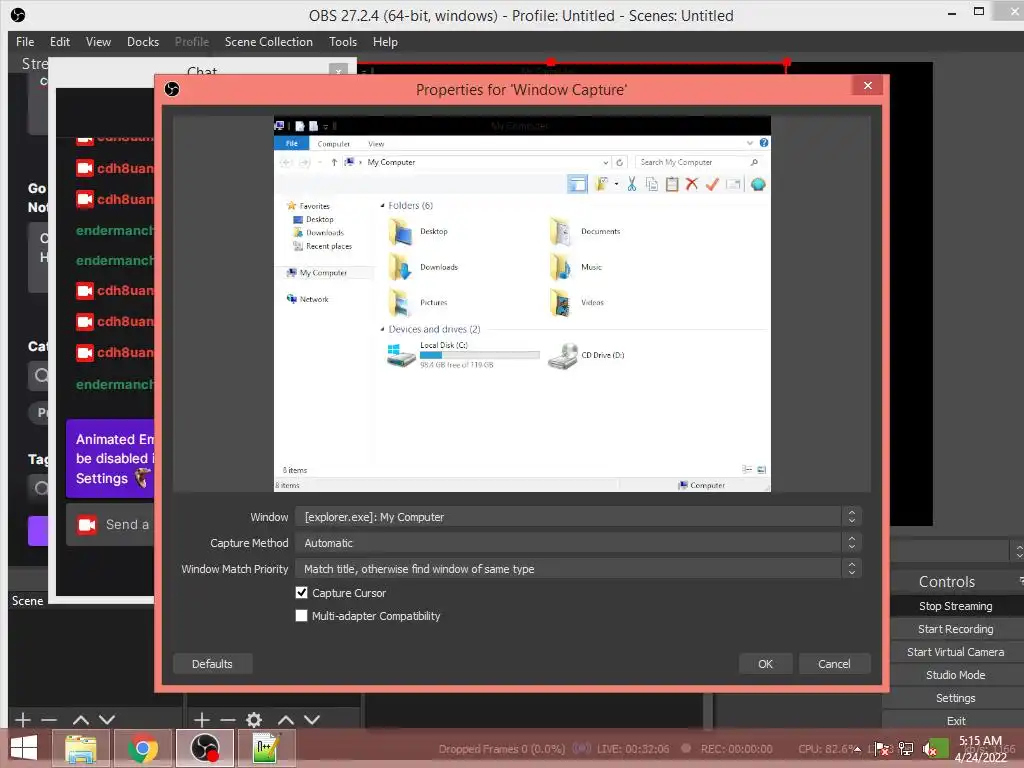Click the Scene label in the OBS window
Viewport: 1024px width, 768px height.
(x=27, y=601)
